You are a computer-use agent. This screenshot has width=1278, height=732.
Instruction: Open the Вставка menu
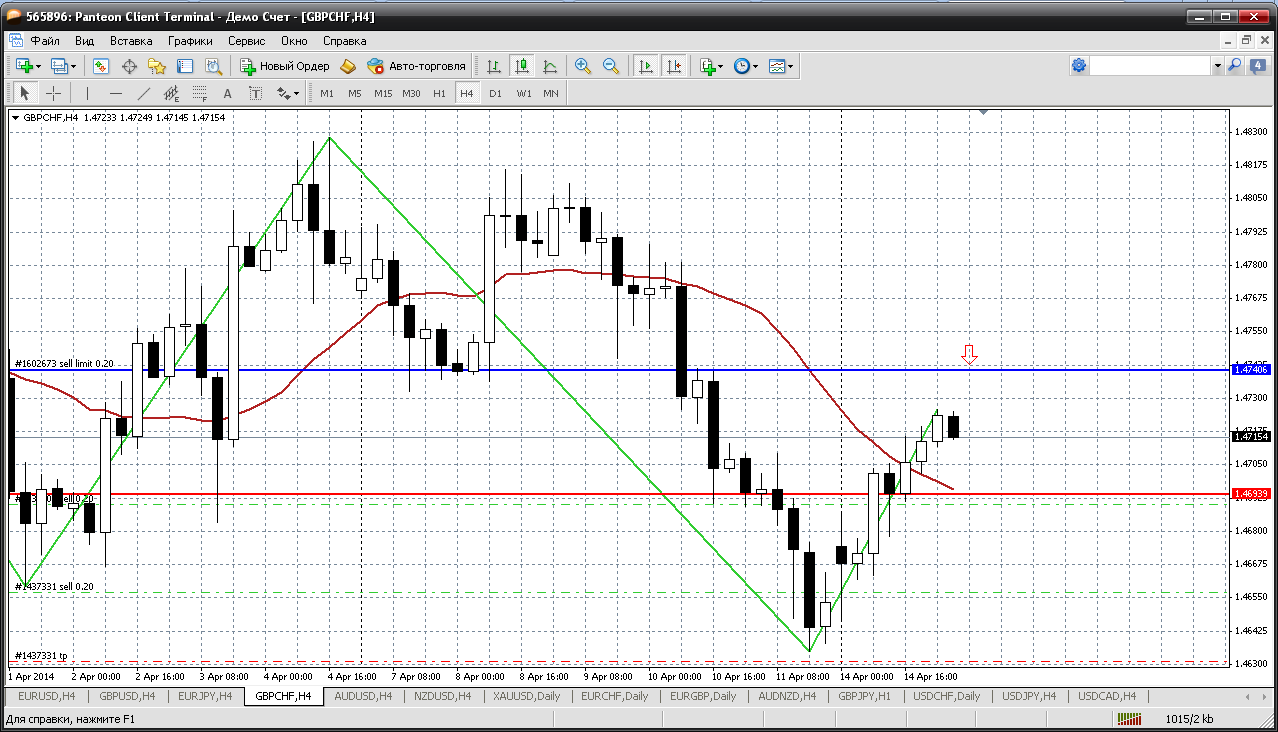click(131, 41)
